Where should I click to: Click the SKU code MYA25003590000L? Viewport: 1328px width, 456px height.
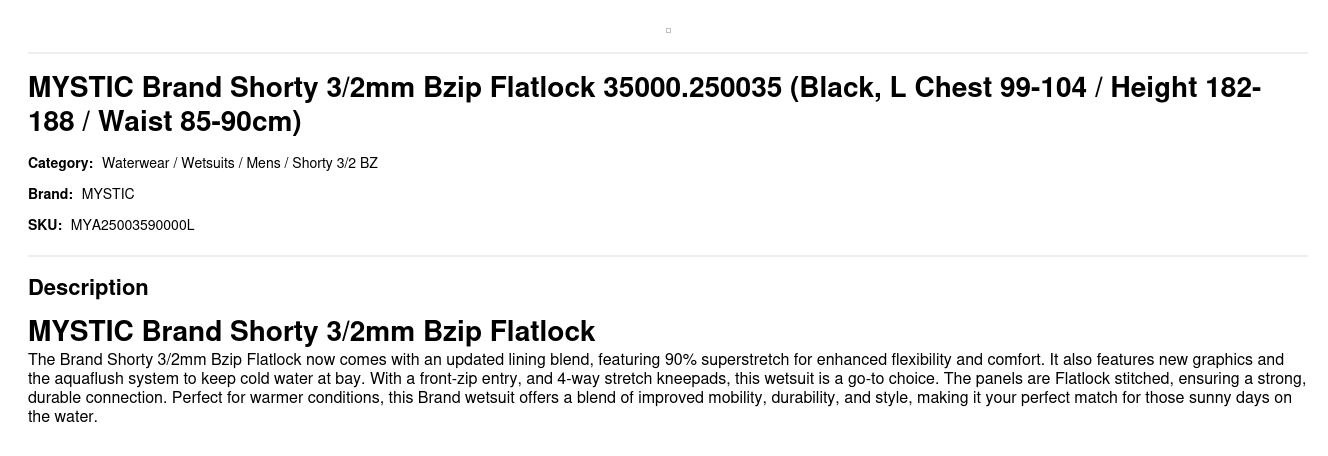132,225
